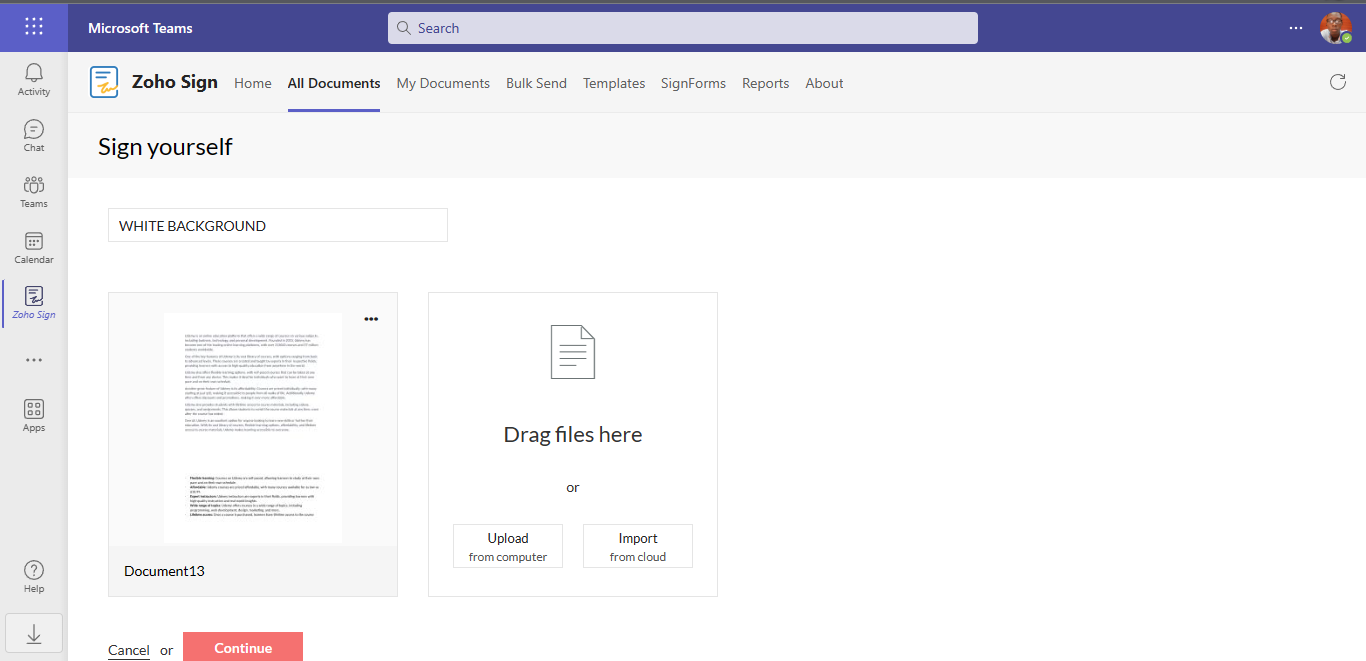This screenshot has width=1366, height=661.
Task: Open Teams section in sidebar
Action: [x=34, y=191]
